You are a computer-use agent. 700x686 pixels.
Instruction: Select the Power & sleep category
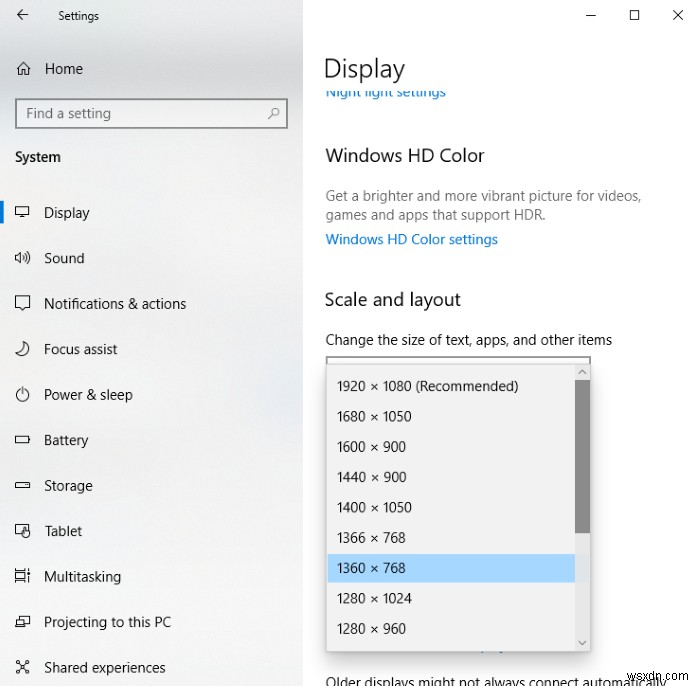coord(88,395)
